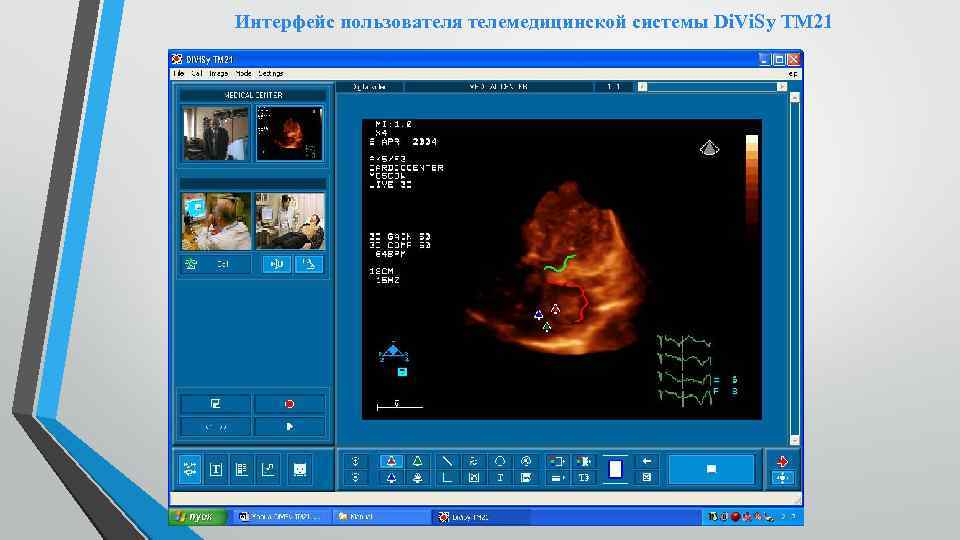960x540 pixels.
Task: Click the large ultrasound heart image
Action: tap(561, 269)
